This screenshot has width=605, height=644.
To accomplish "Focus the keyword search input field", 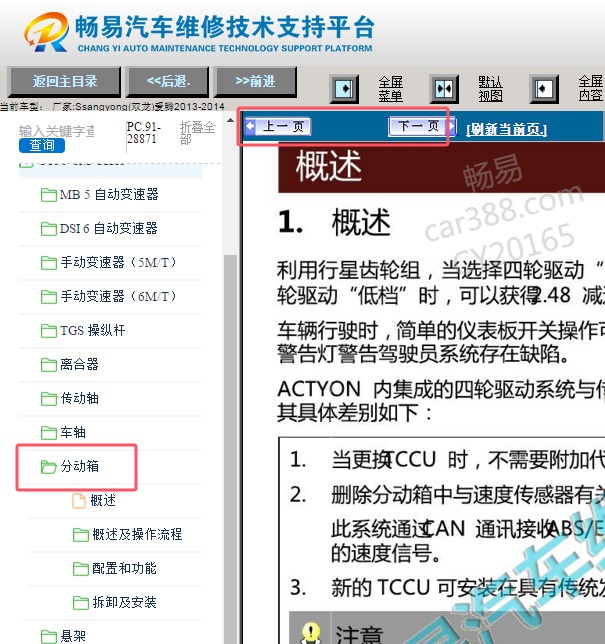I will [57, 131].
